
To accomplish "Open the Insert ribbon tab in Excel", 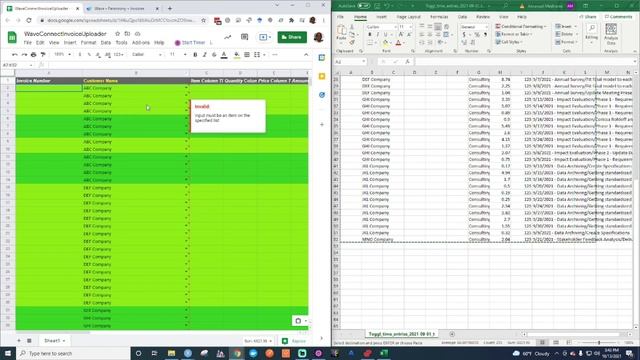I will 381,17.
